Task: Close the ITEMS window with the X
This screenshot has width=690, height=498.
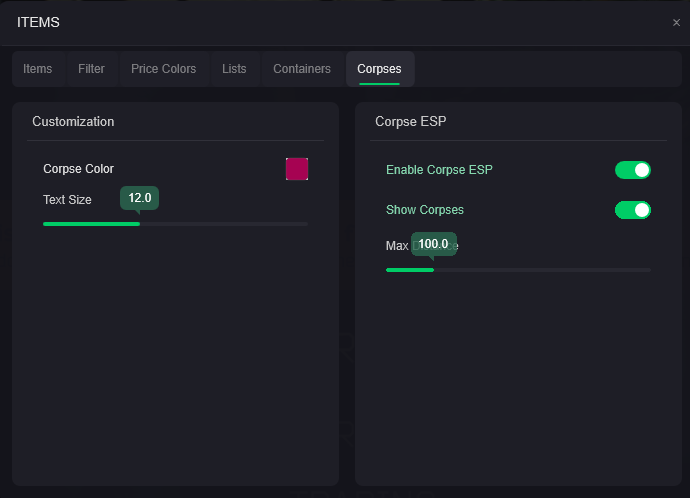Action: click(676, 22)
